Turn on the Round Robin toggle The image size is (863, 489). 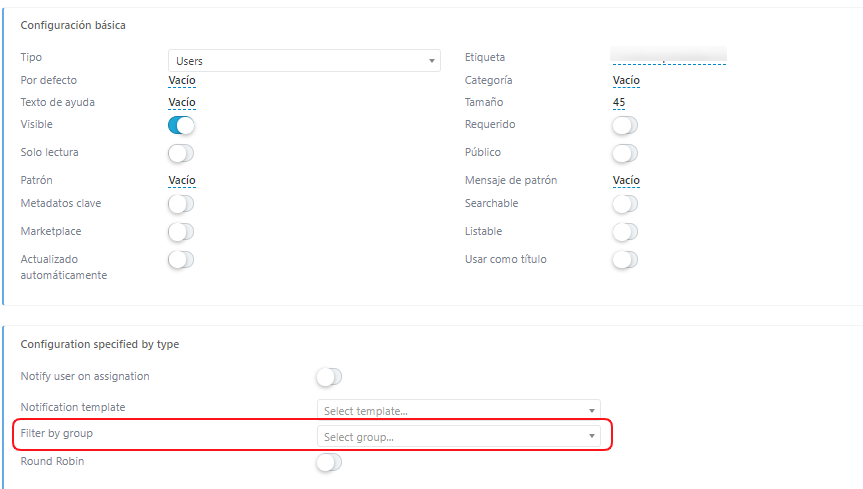coord(329,462)
